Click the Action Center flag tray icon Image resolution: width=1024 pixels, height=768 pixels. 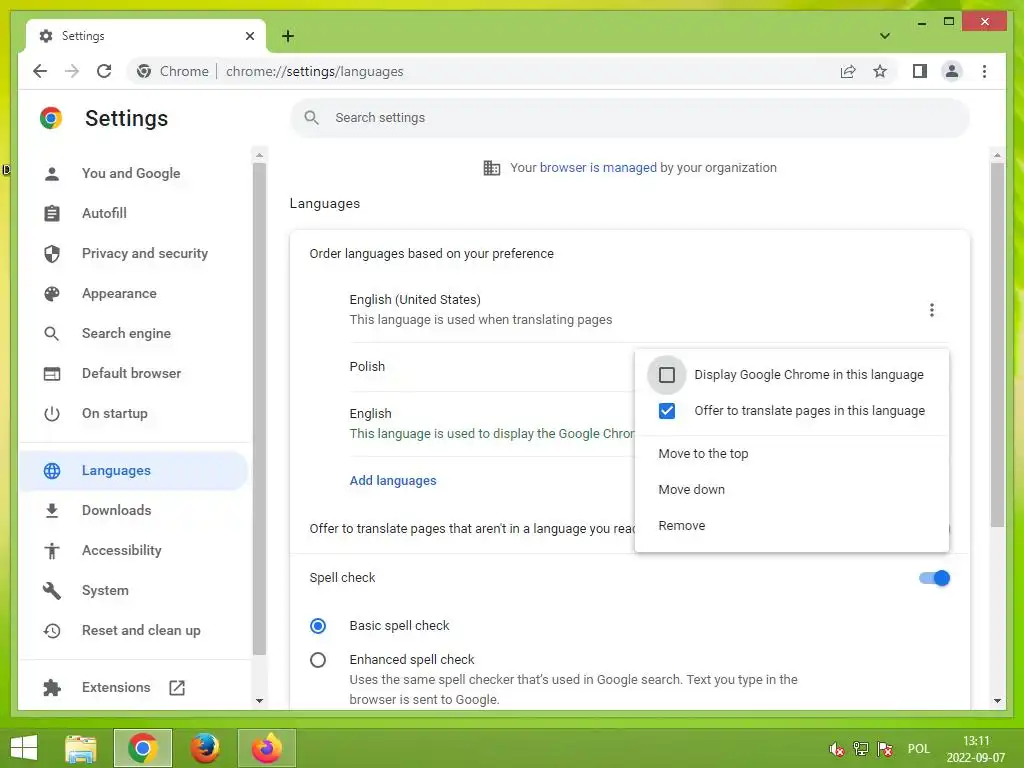(885, 749)
